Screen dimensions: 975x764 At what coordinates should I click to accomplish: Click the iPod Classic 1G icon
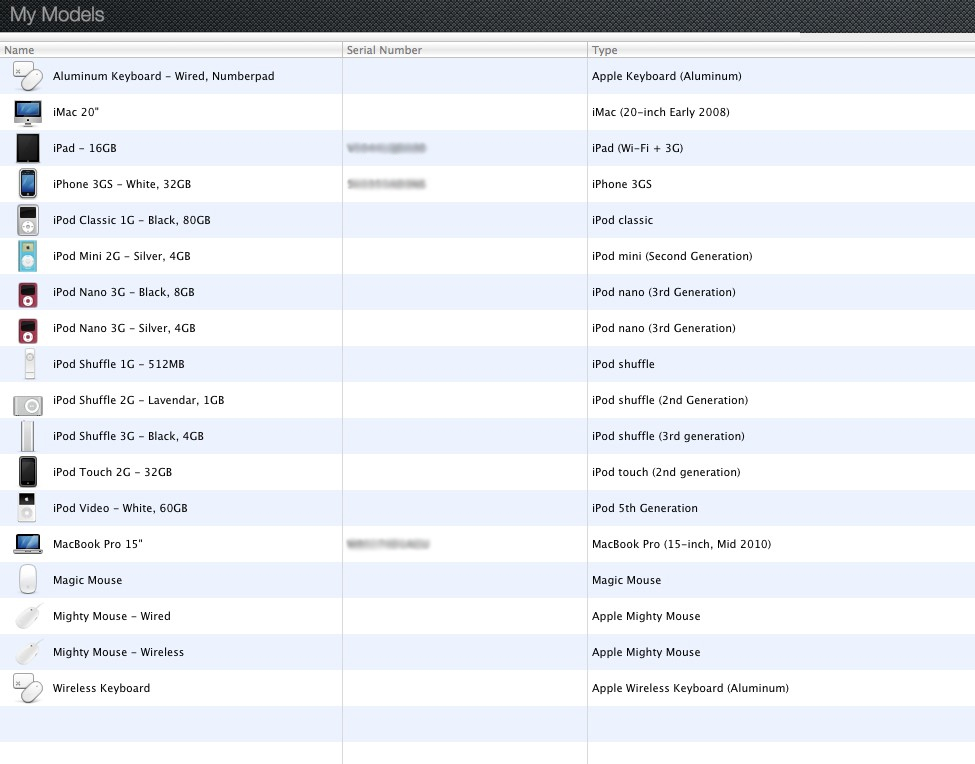(28, 220)
